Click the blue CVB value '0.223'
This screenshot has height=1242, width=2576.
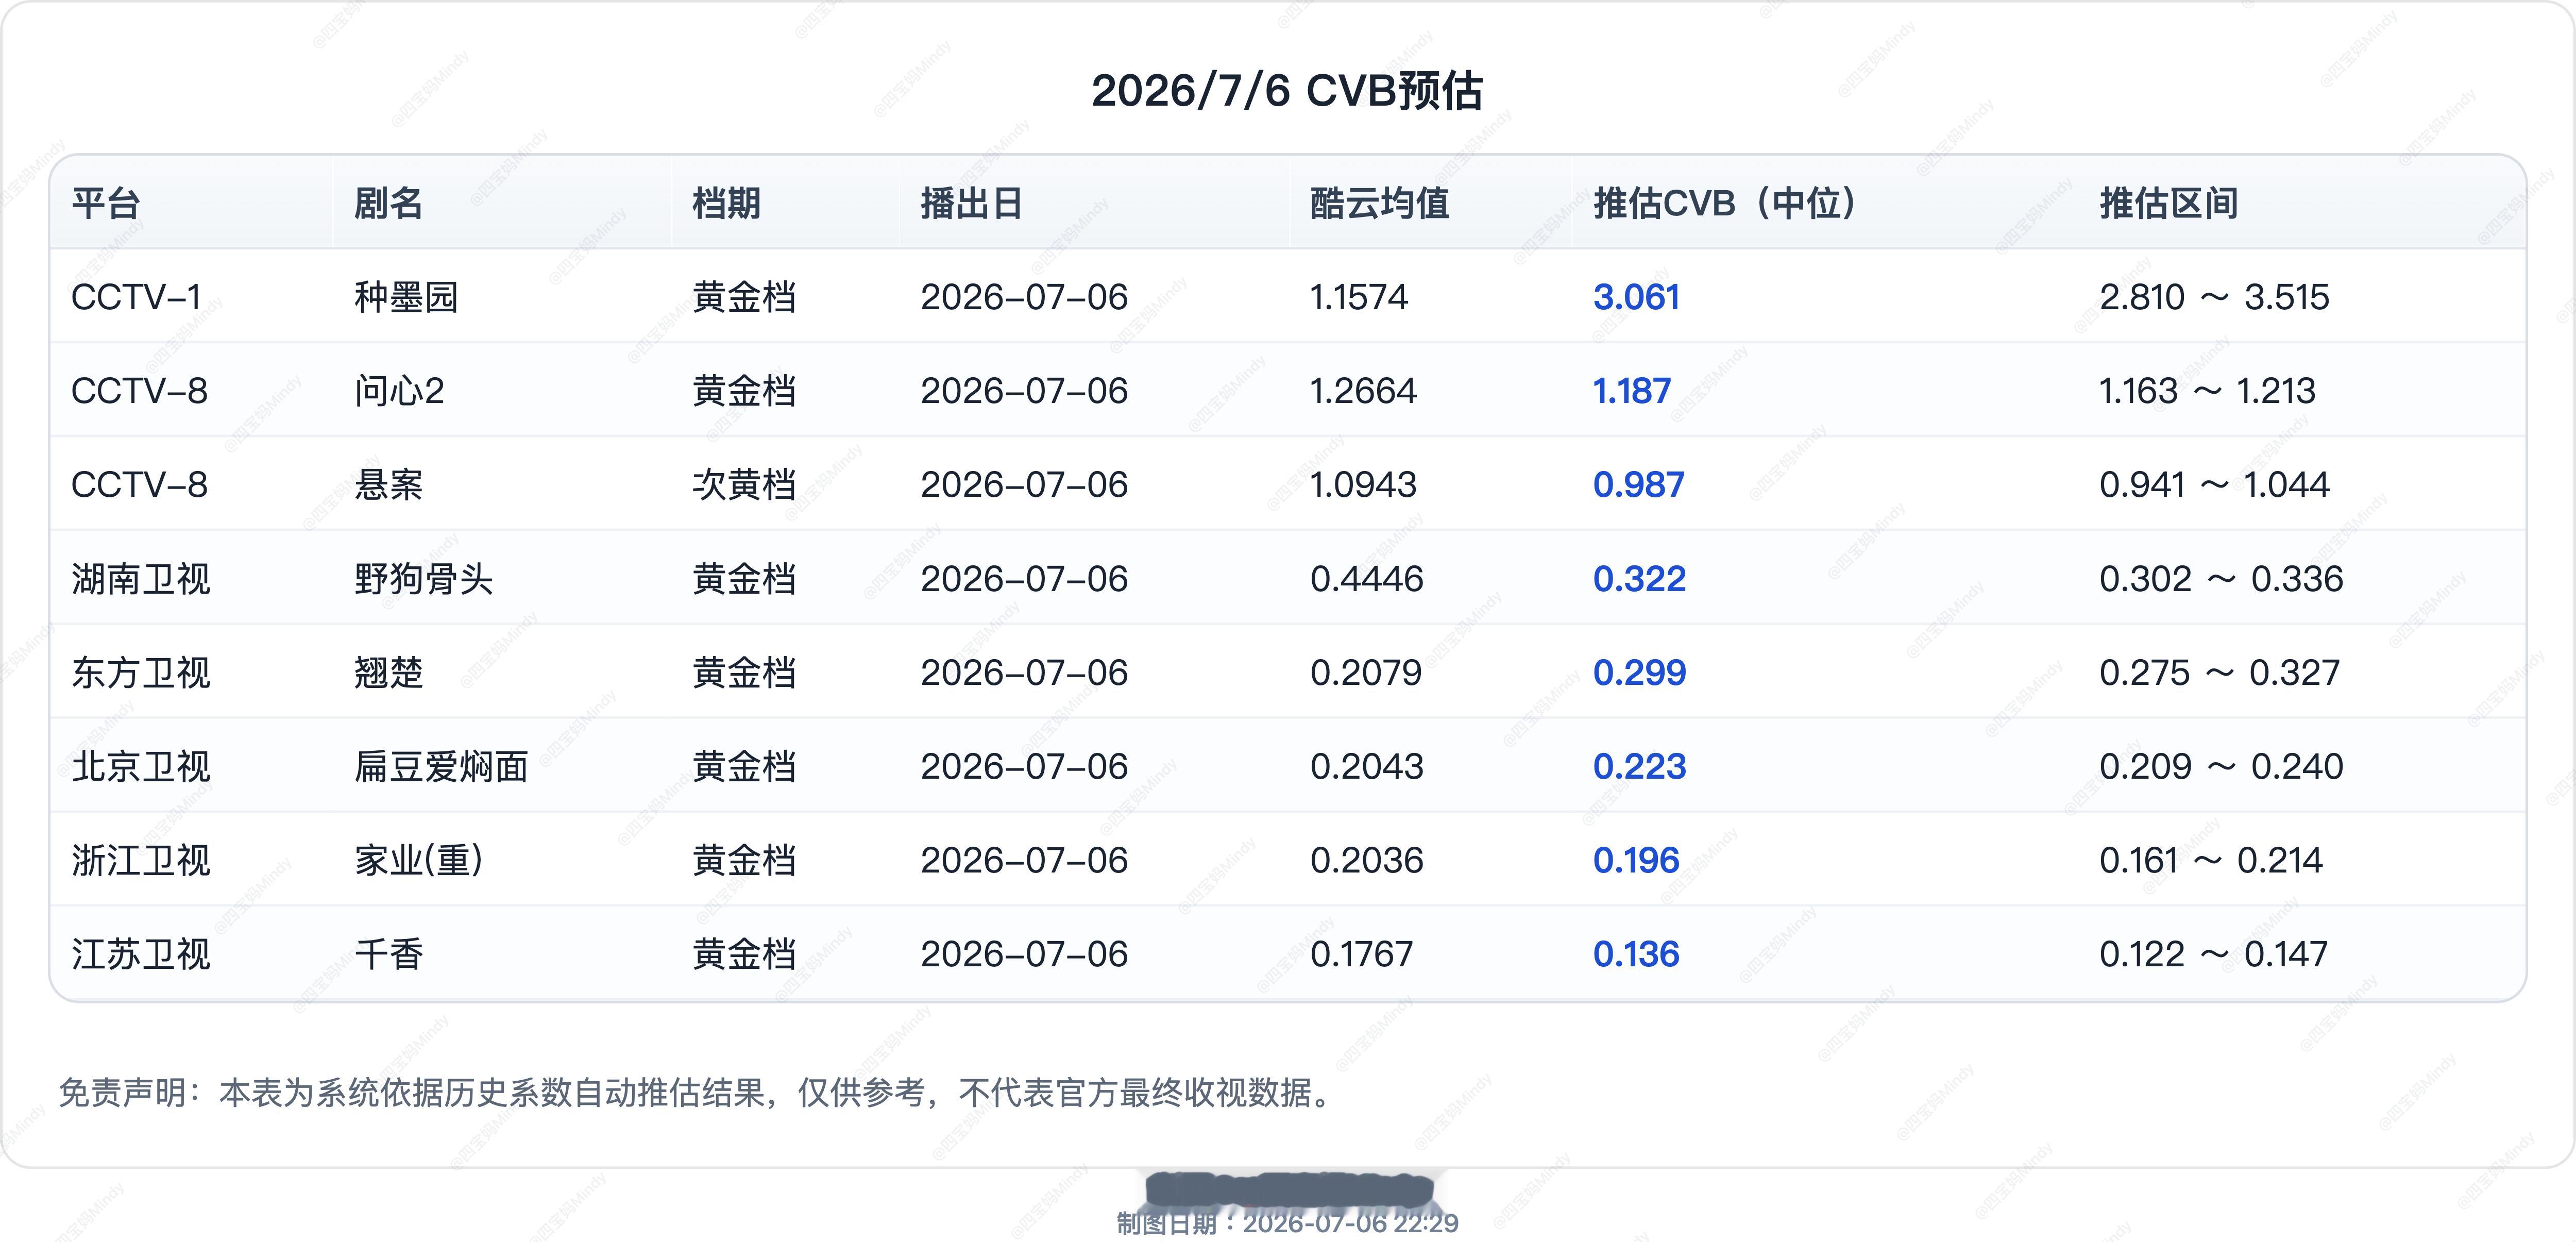click(x=1639, y=767)
